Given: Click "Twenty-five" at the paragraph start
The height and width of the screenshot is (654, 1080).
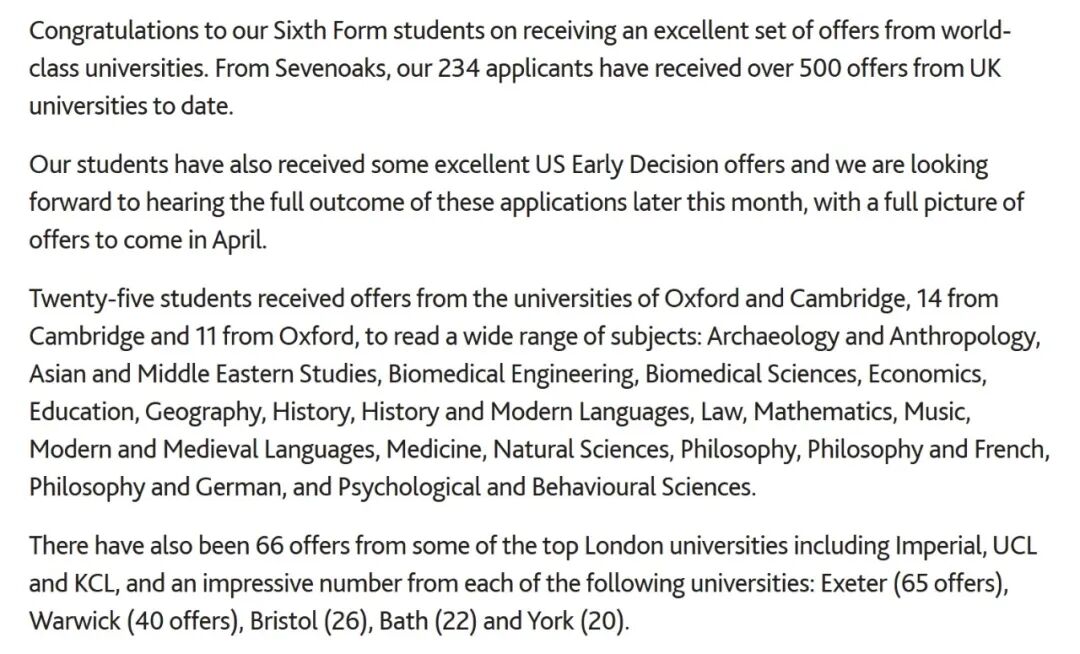Looking at the screenshot, I should pyautogui.click(x=90, y=298).
